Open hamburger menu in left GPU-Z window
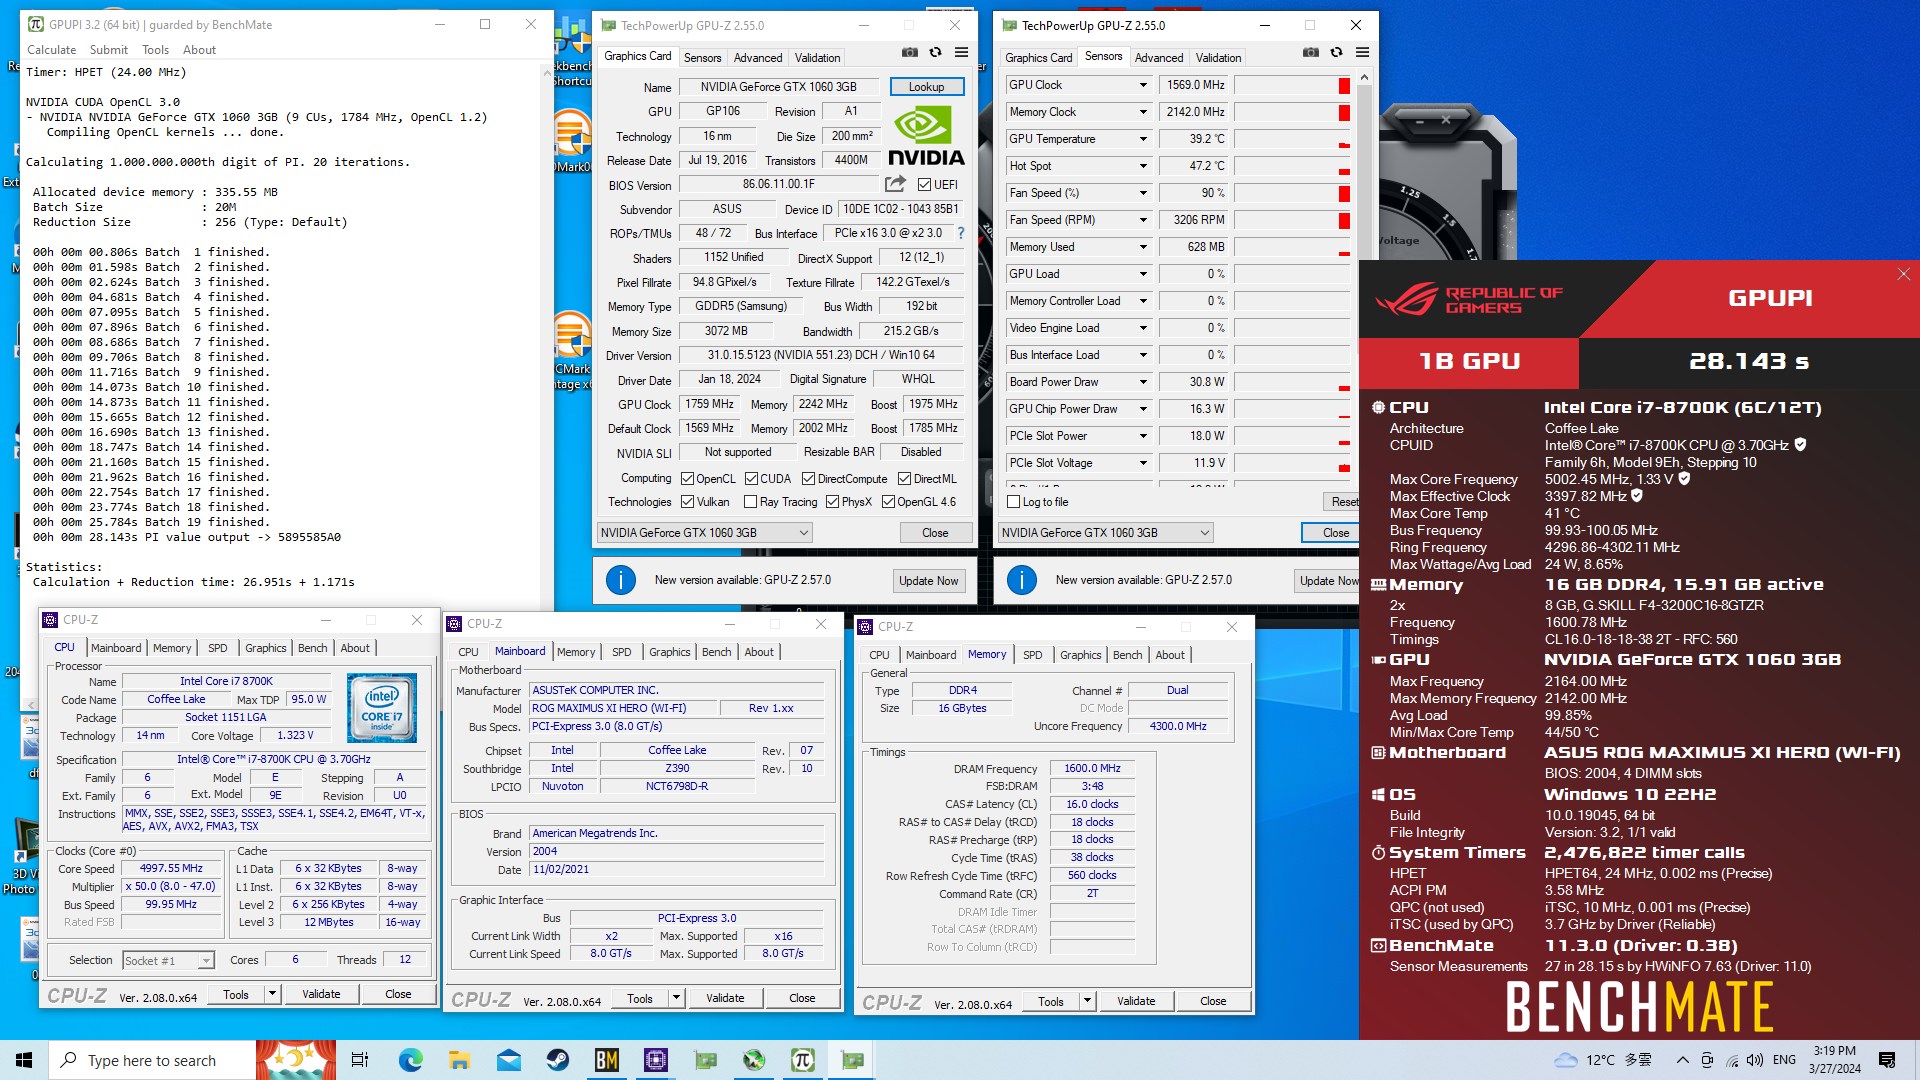This screenshot has height=1080, width=1920. point(961,53)
